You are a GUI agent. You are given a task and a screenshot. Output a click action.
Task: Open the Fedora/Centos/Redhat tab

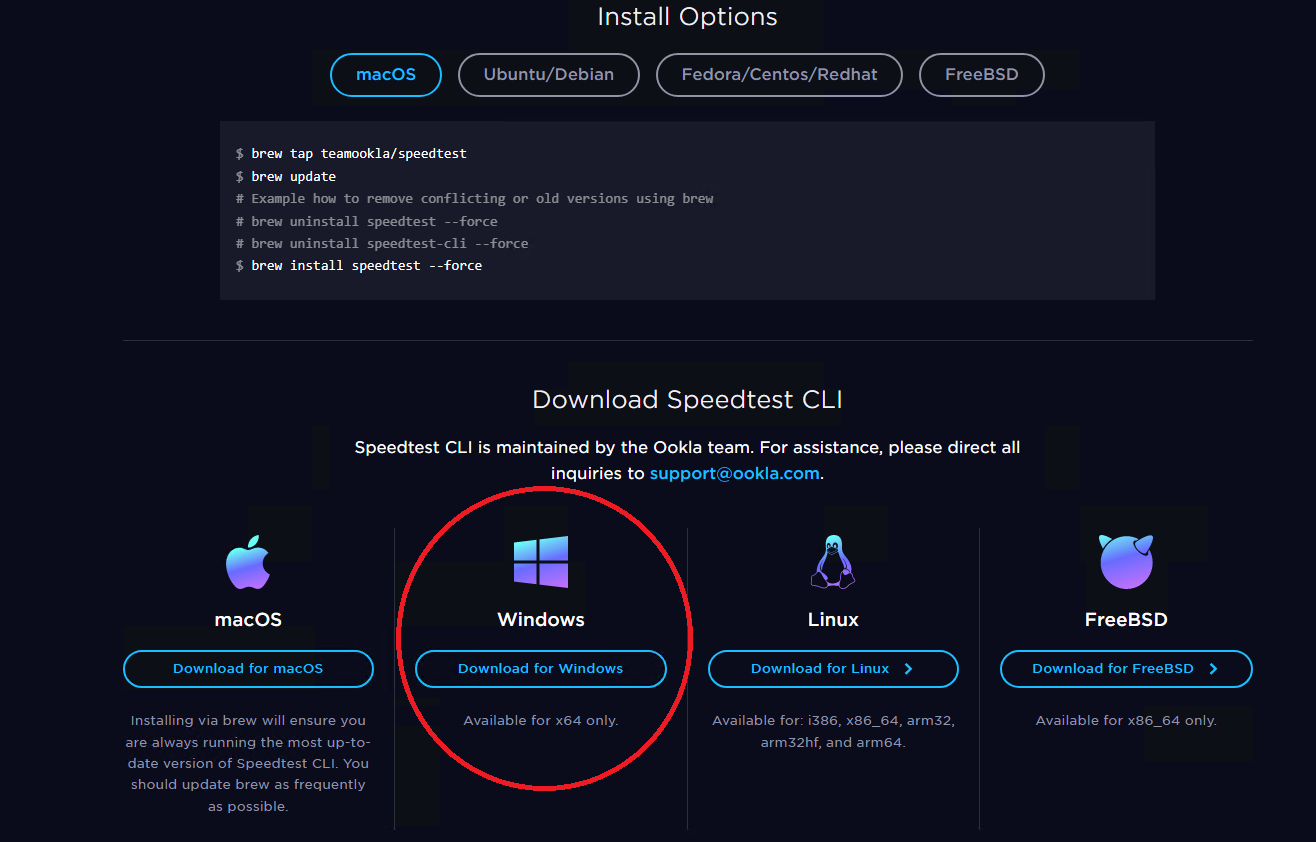tap(779, 75)
